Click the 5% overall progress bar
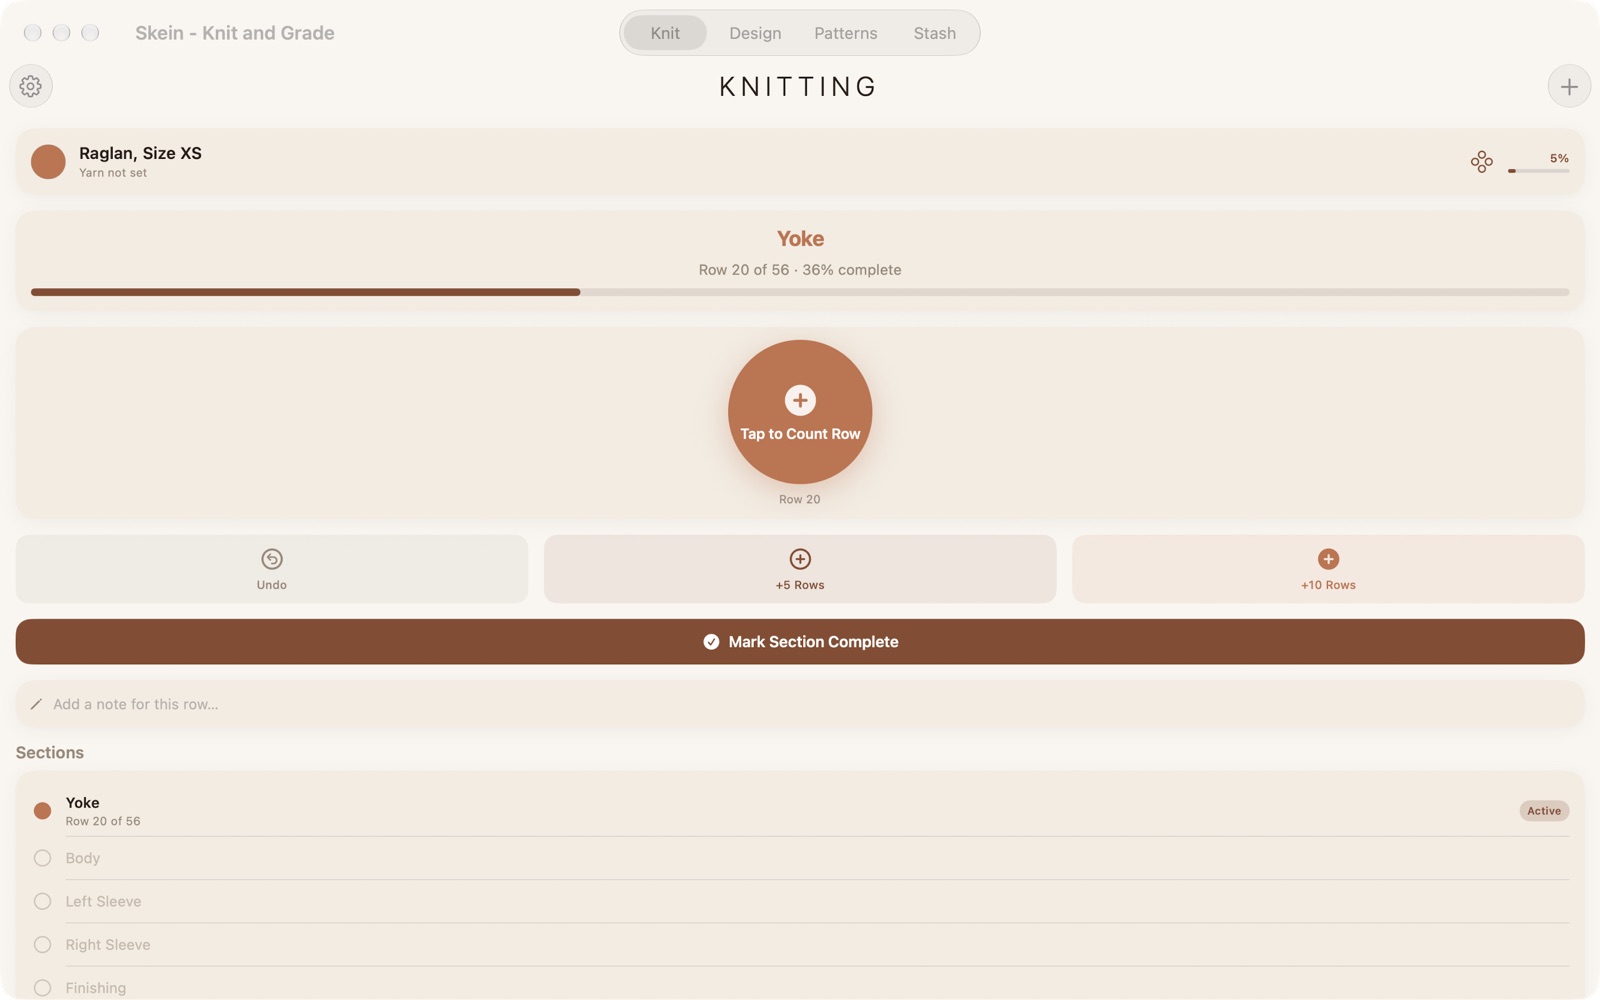 point(1538,171)
